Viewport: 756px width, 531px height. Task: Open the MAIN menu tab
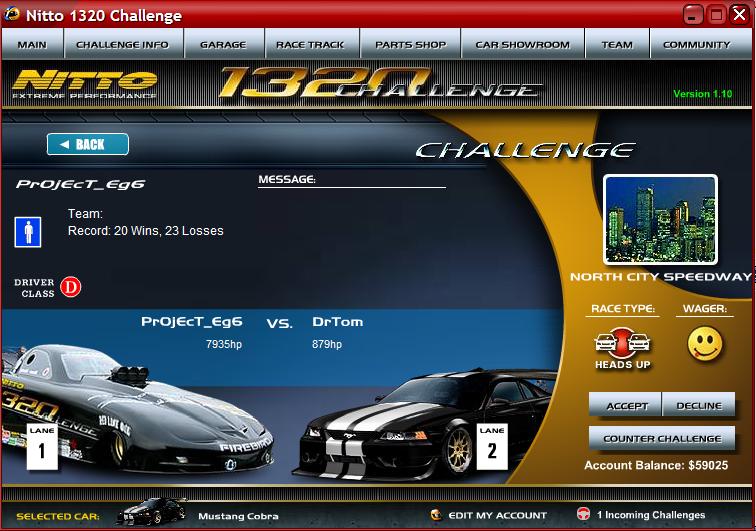coord(32,44)
